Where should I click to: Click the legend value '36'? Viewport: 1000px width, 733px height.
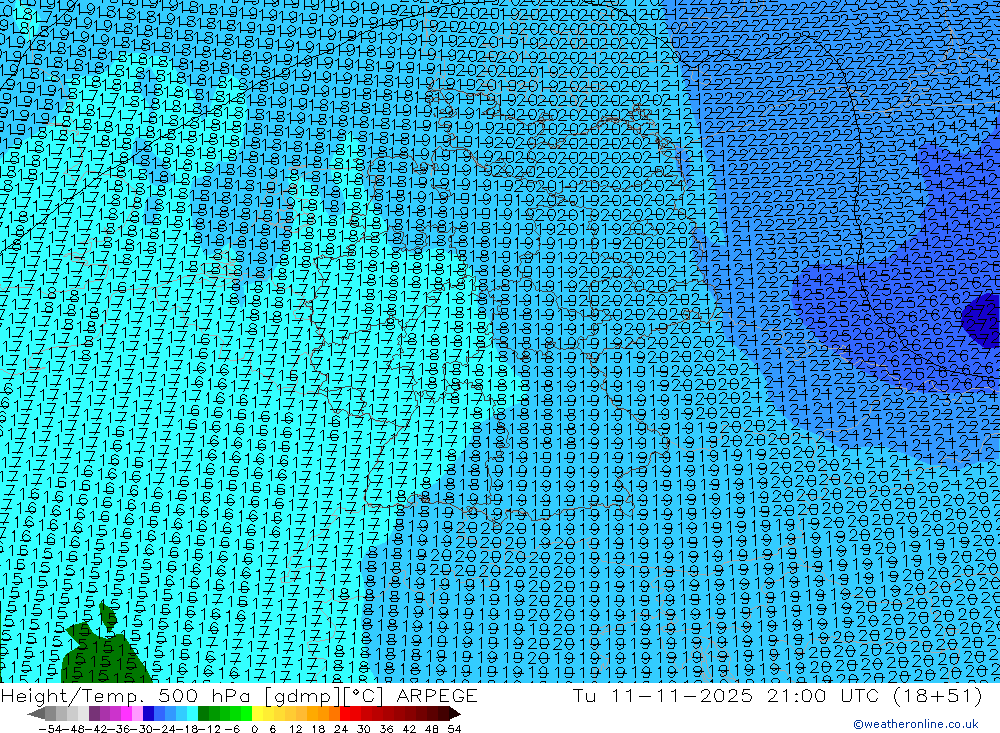coord(386,729)
